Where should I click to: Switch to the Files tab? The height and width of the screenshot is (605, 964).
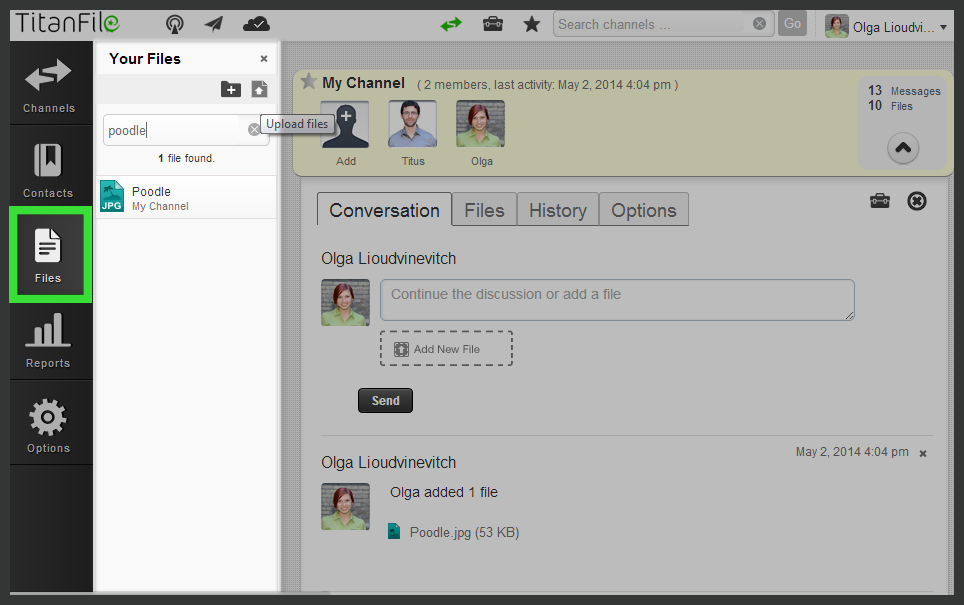click(x=484, y=210)
